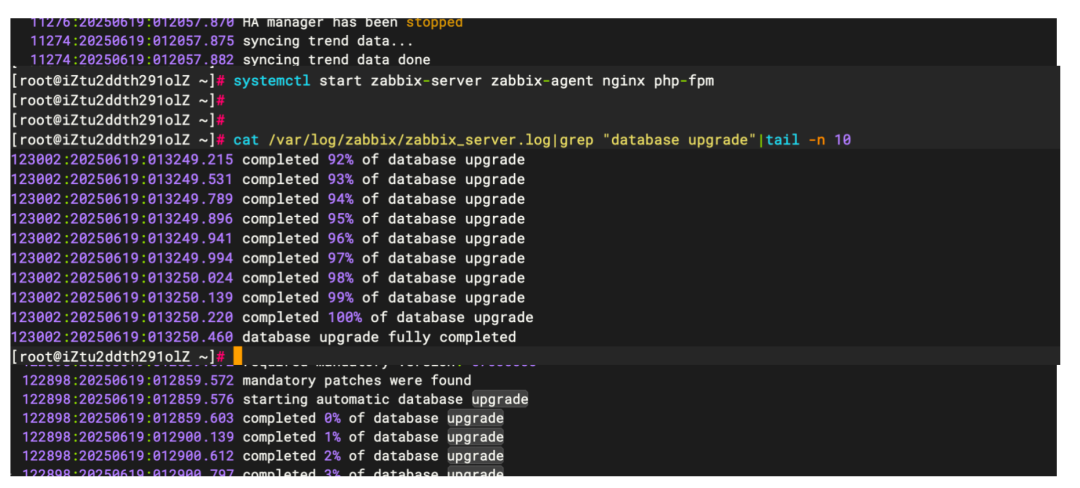Click the 'tail -n 10' part of the command
This screenshot has height=488, width=1080.
pos(808,140)
